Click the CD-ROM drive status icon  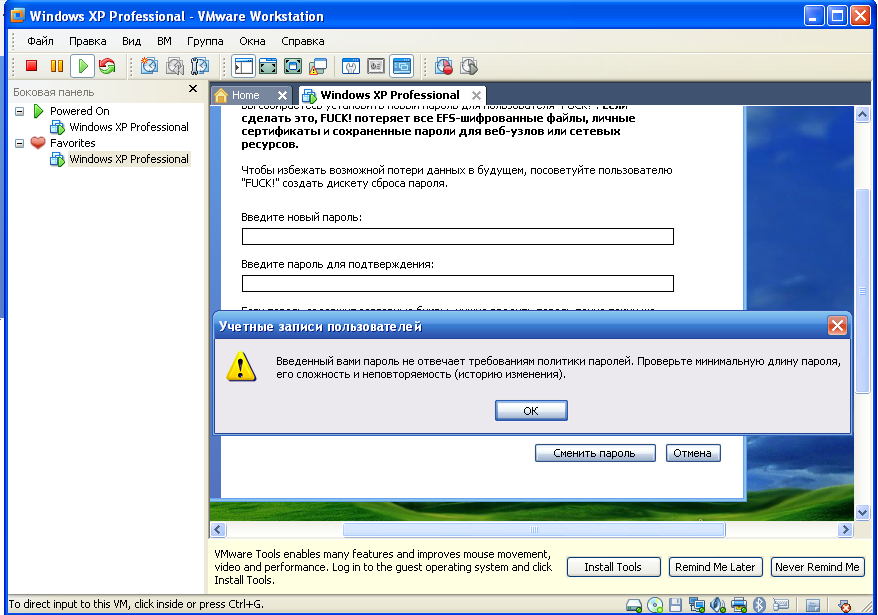pyautogui.click(x=655, y=605)
